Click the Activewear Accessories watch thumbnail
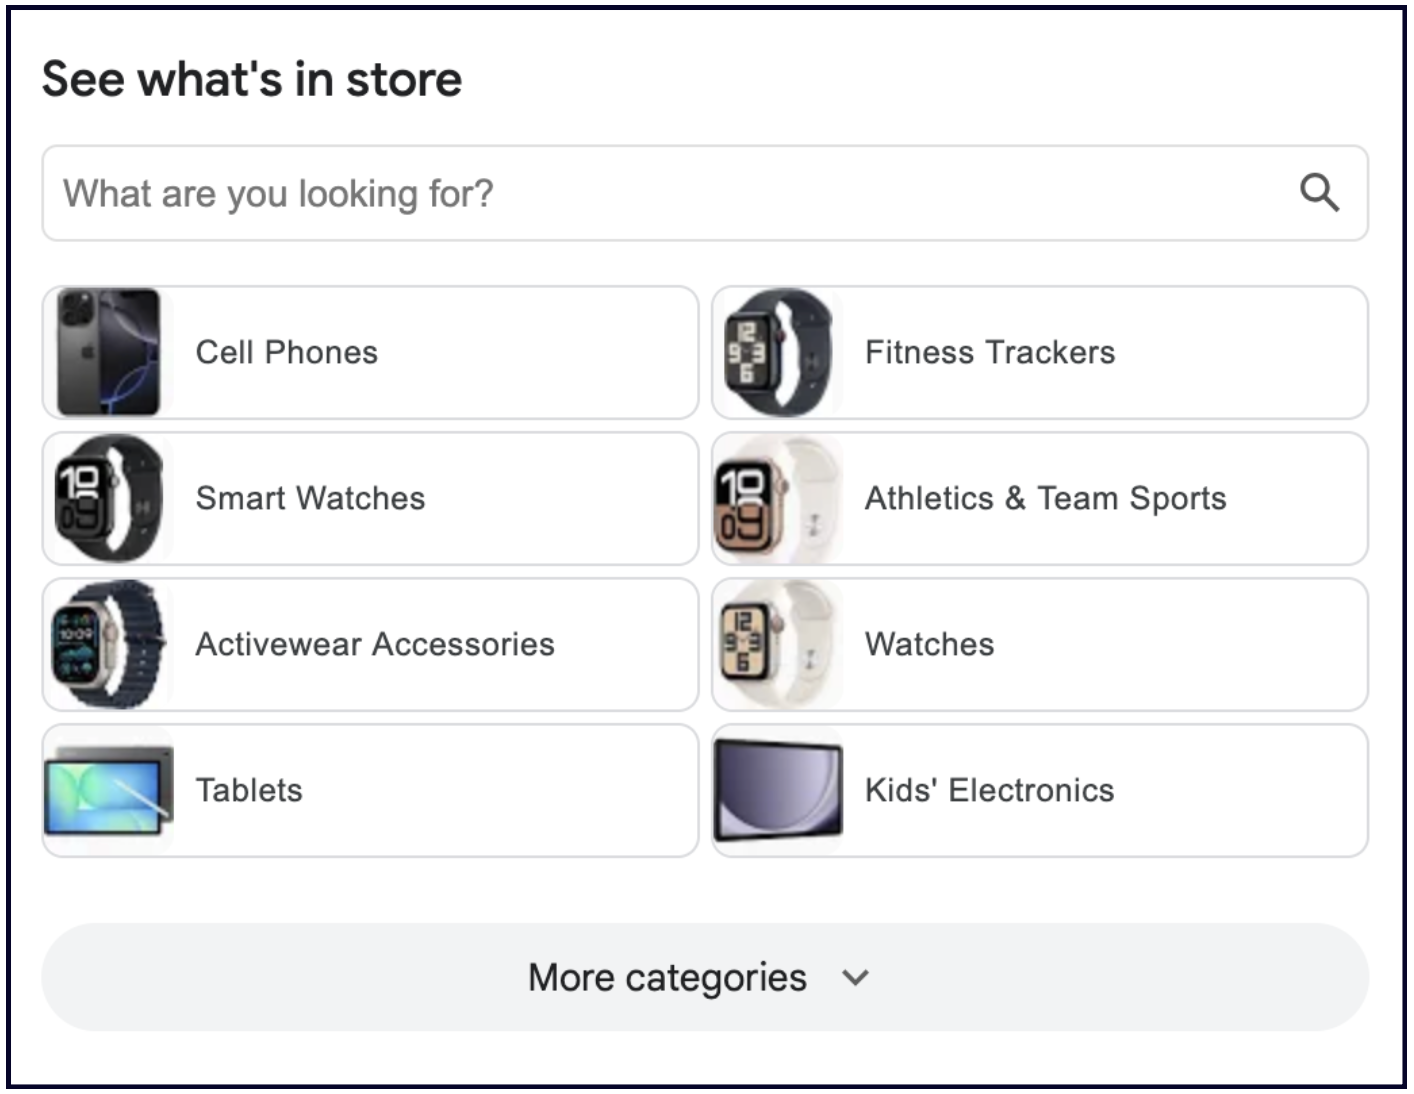Image resolution: width=1414 pixels, height=1094 pixels. coord(108,644)
